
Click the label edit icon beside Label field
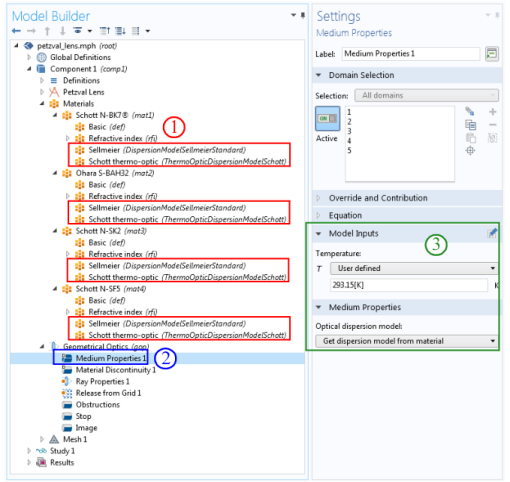(492, 54)
